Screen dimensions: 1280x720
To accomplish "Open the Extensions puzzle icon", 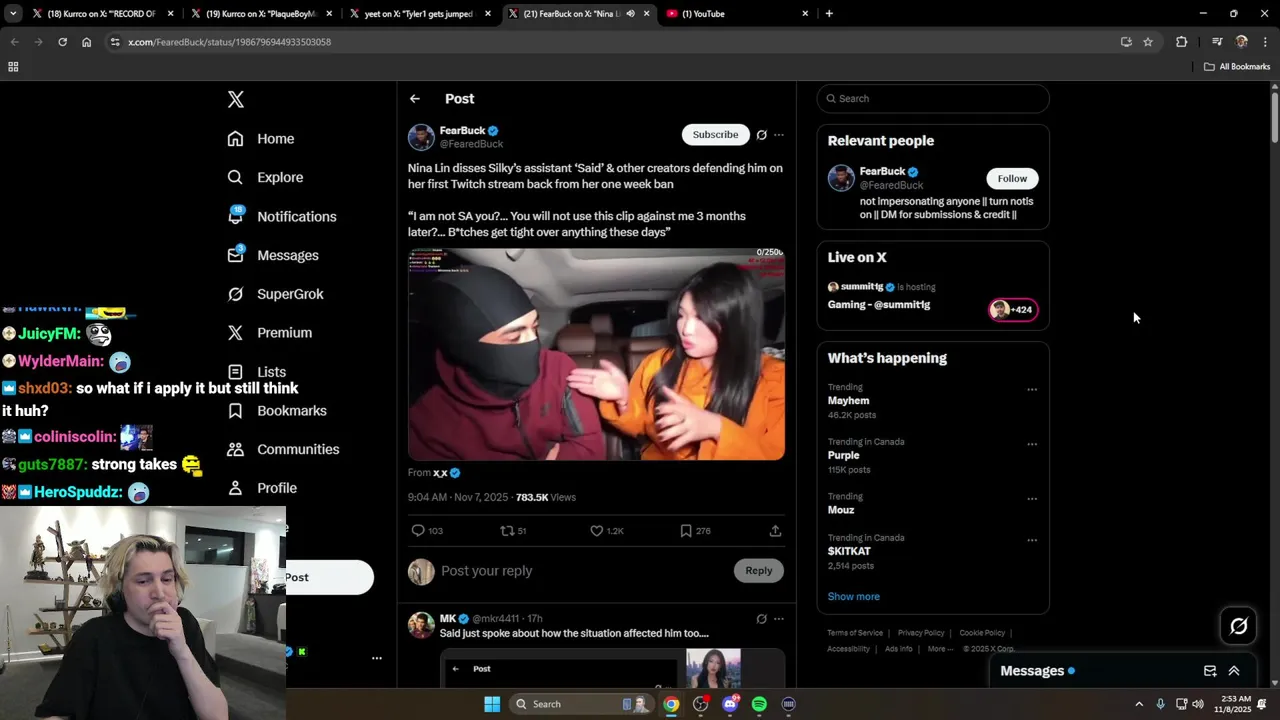I will pos(1182,42).
